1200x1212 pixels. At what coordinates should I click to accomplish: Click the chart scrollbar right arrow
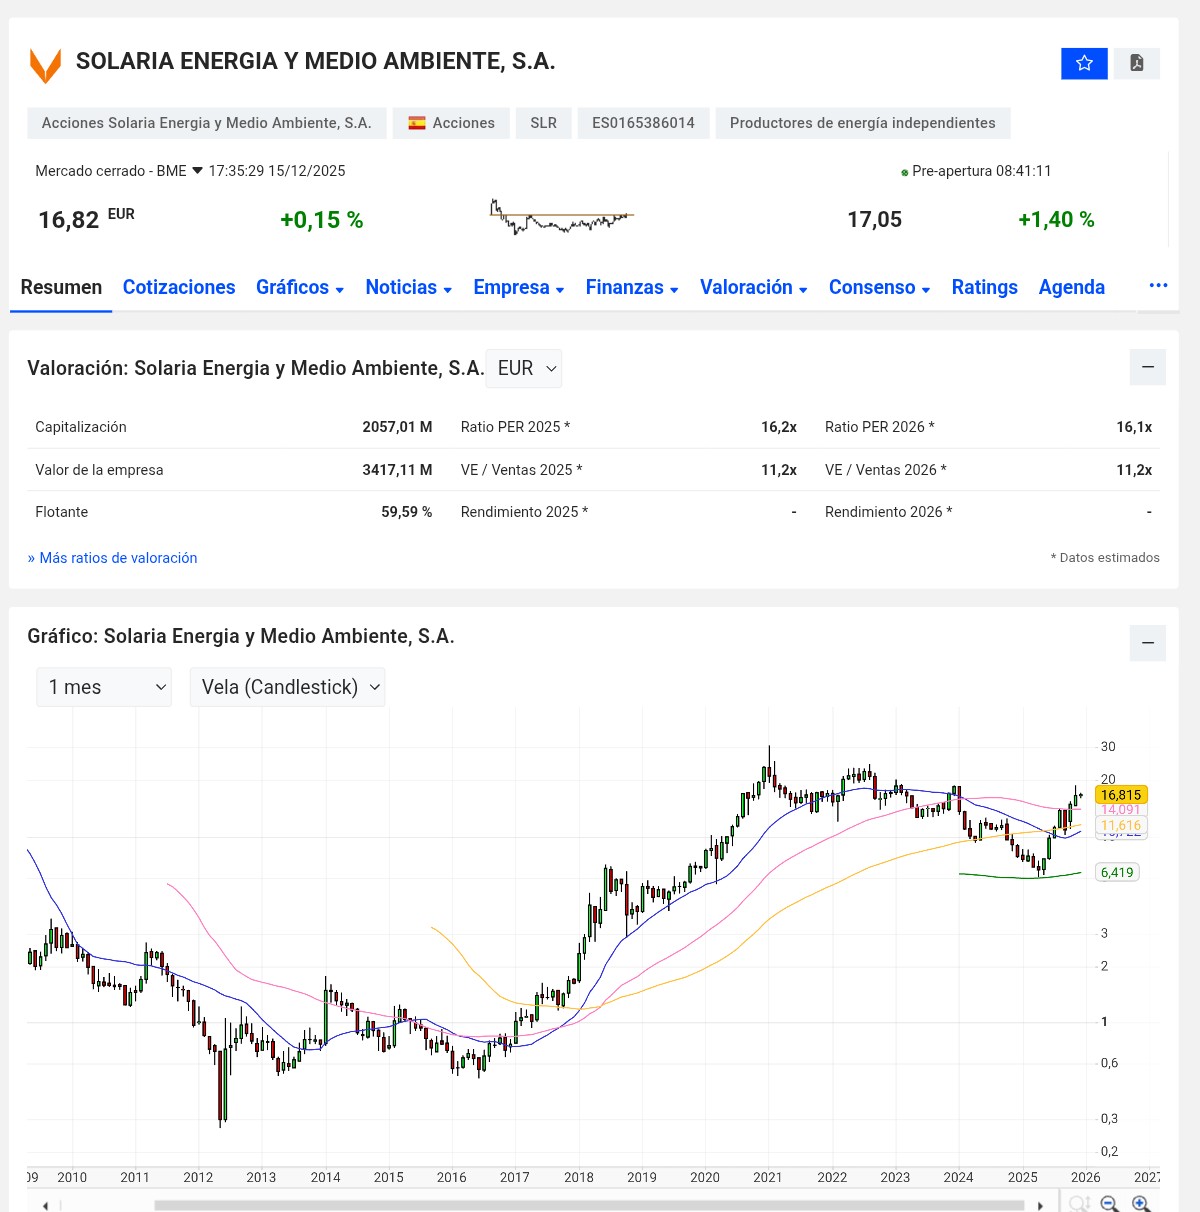point(1040,1205)
